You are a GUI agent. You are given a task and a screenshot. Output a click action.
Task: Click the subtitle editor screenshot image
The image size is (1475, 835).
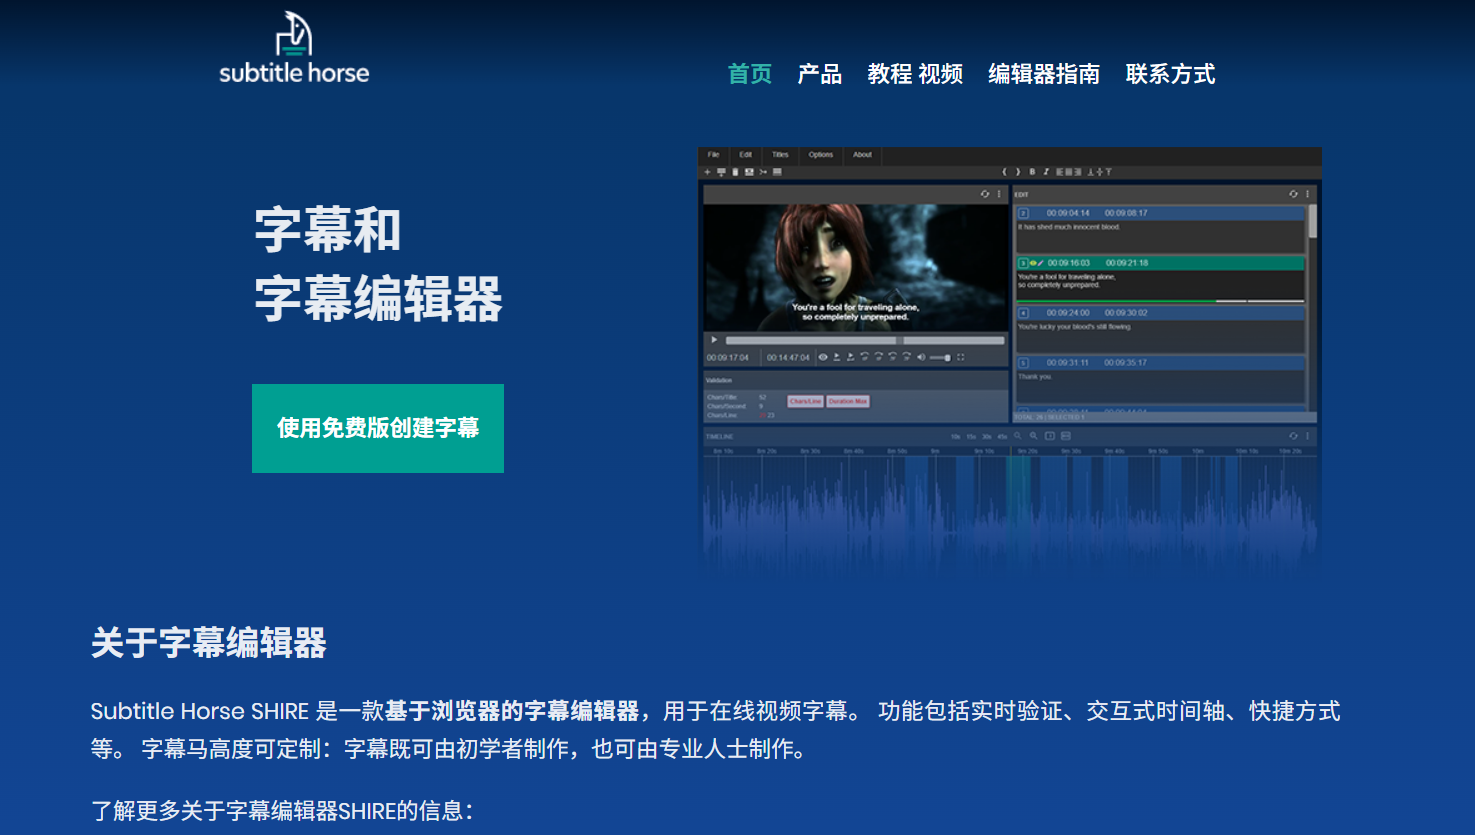pyautogui.click(x=1009, y=362)
